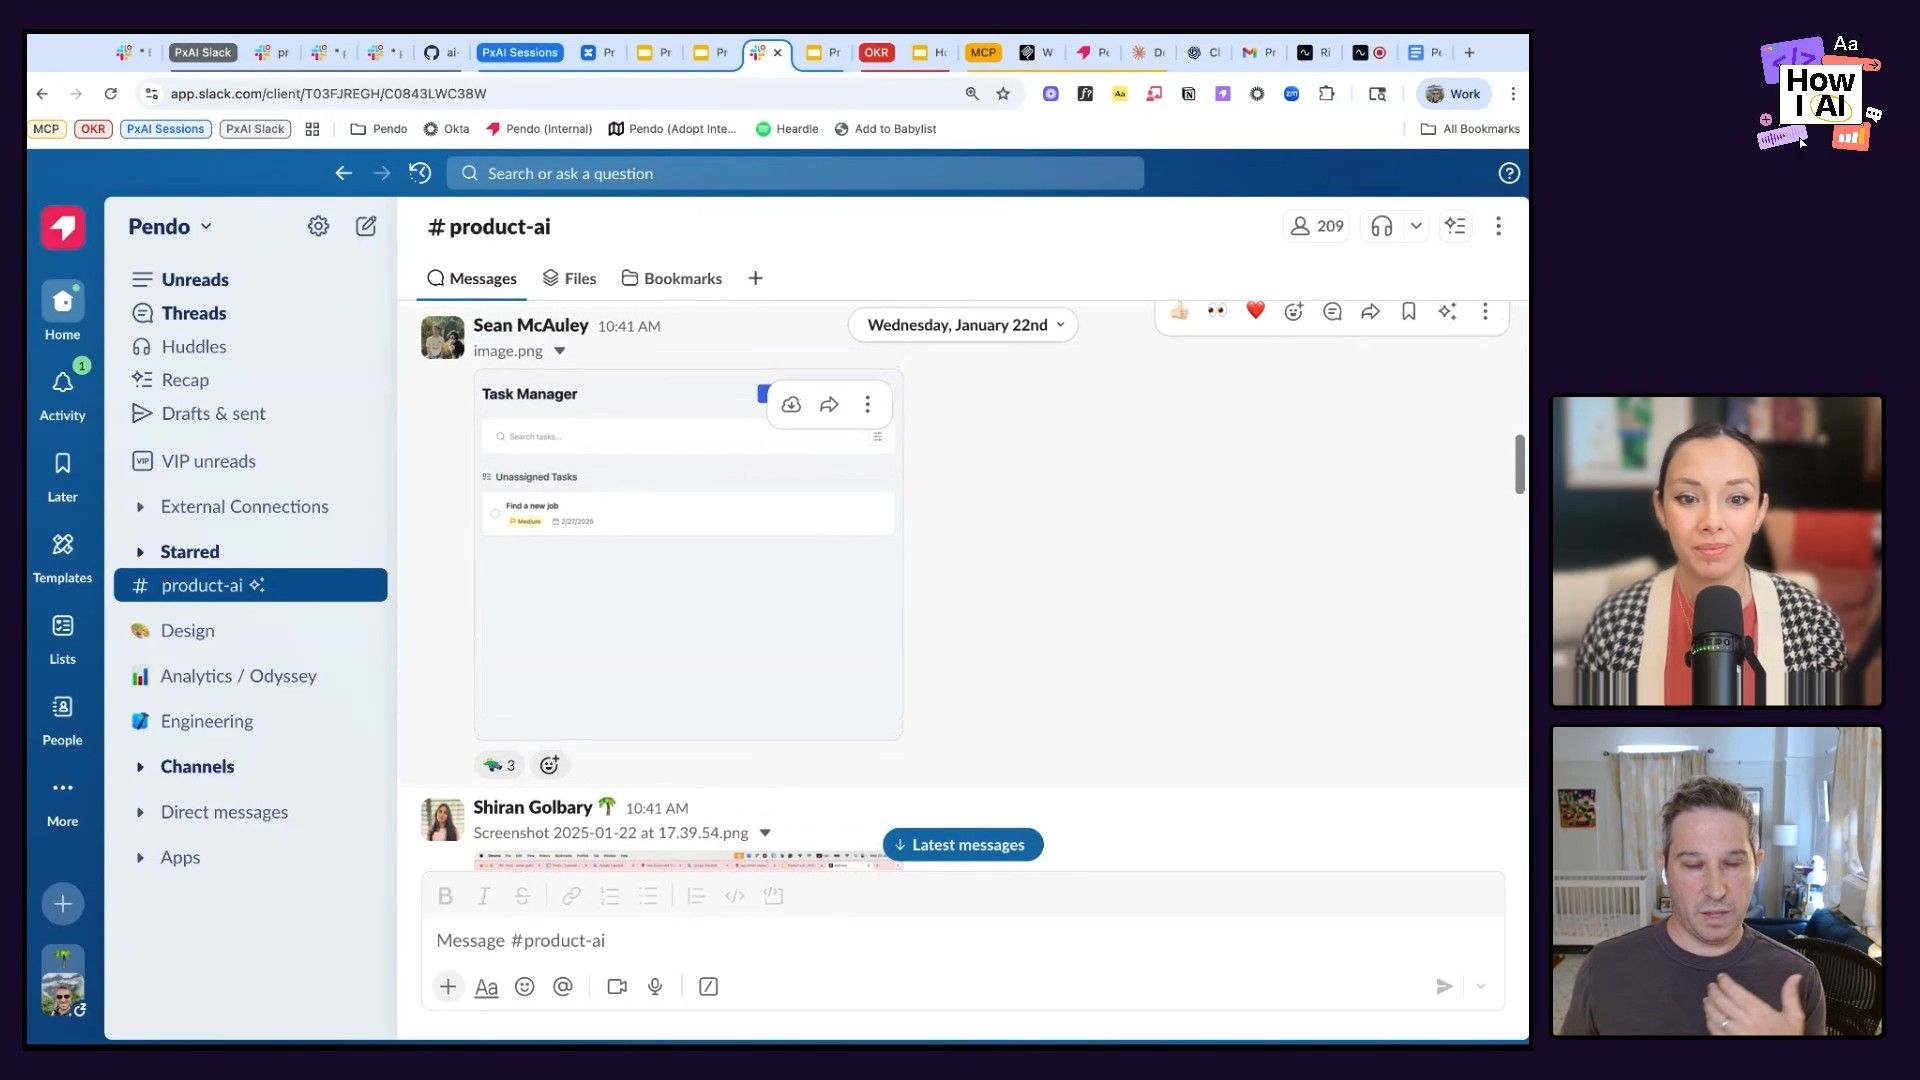Collapse image.png attachment caret
This screenshot has height=1080, width=1920.
tap(560, 351)
